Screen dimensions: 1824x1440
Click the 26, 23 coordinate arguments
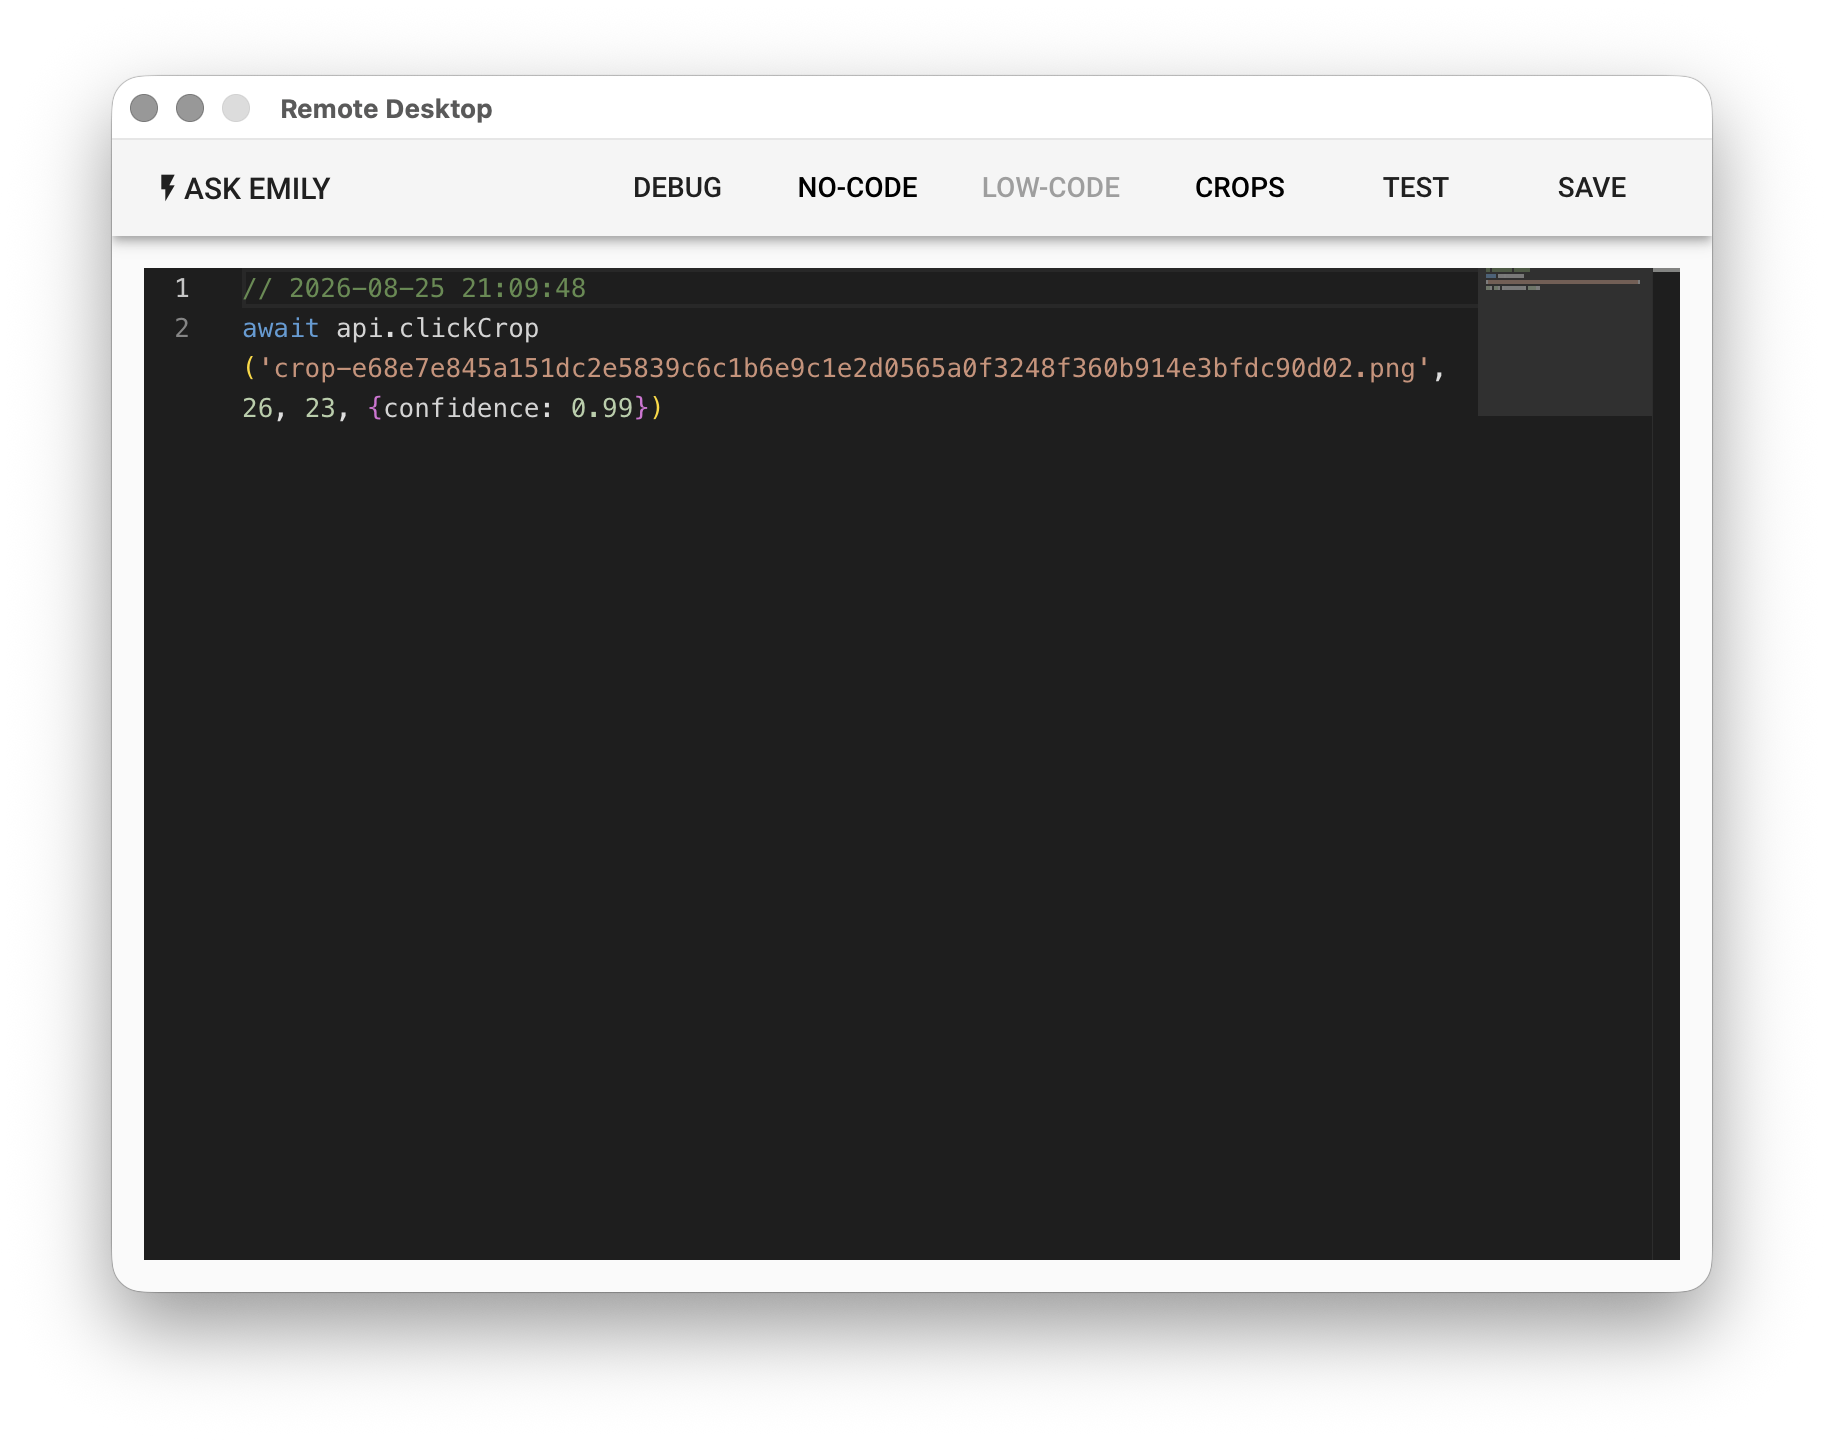[x=289, y=408]
